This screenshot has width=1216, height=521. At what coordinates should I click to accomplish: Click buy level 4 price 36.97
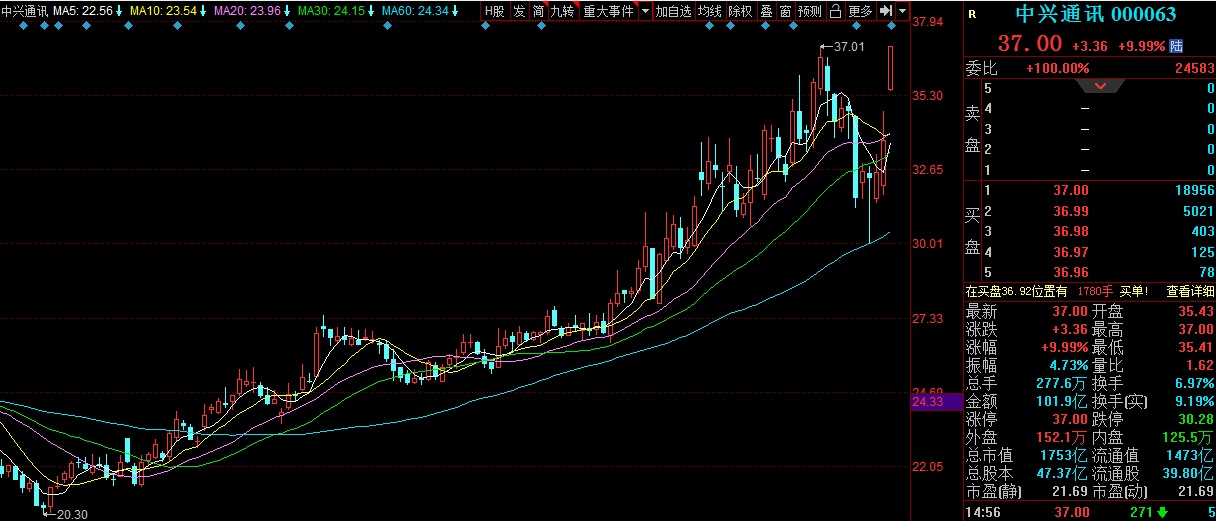pos(1070,252)
